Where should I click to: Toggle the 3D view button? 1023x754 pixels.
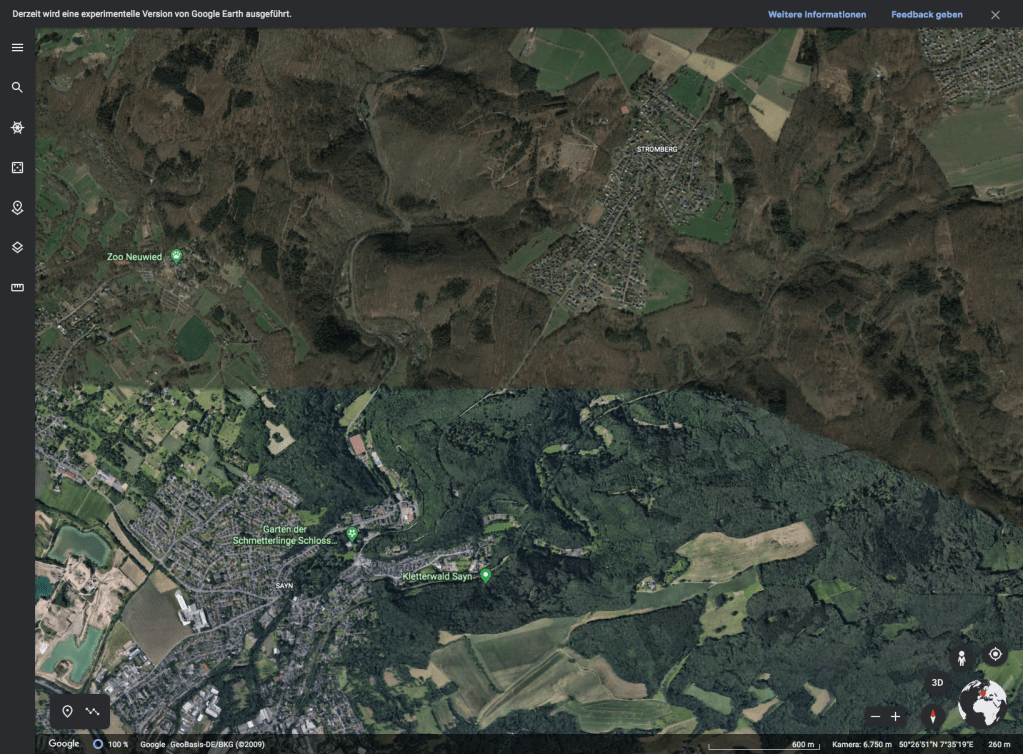937,683
